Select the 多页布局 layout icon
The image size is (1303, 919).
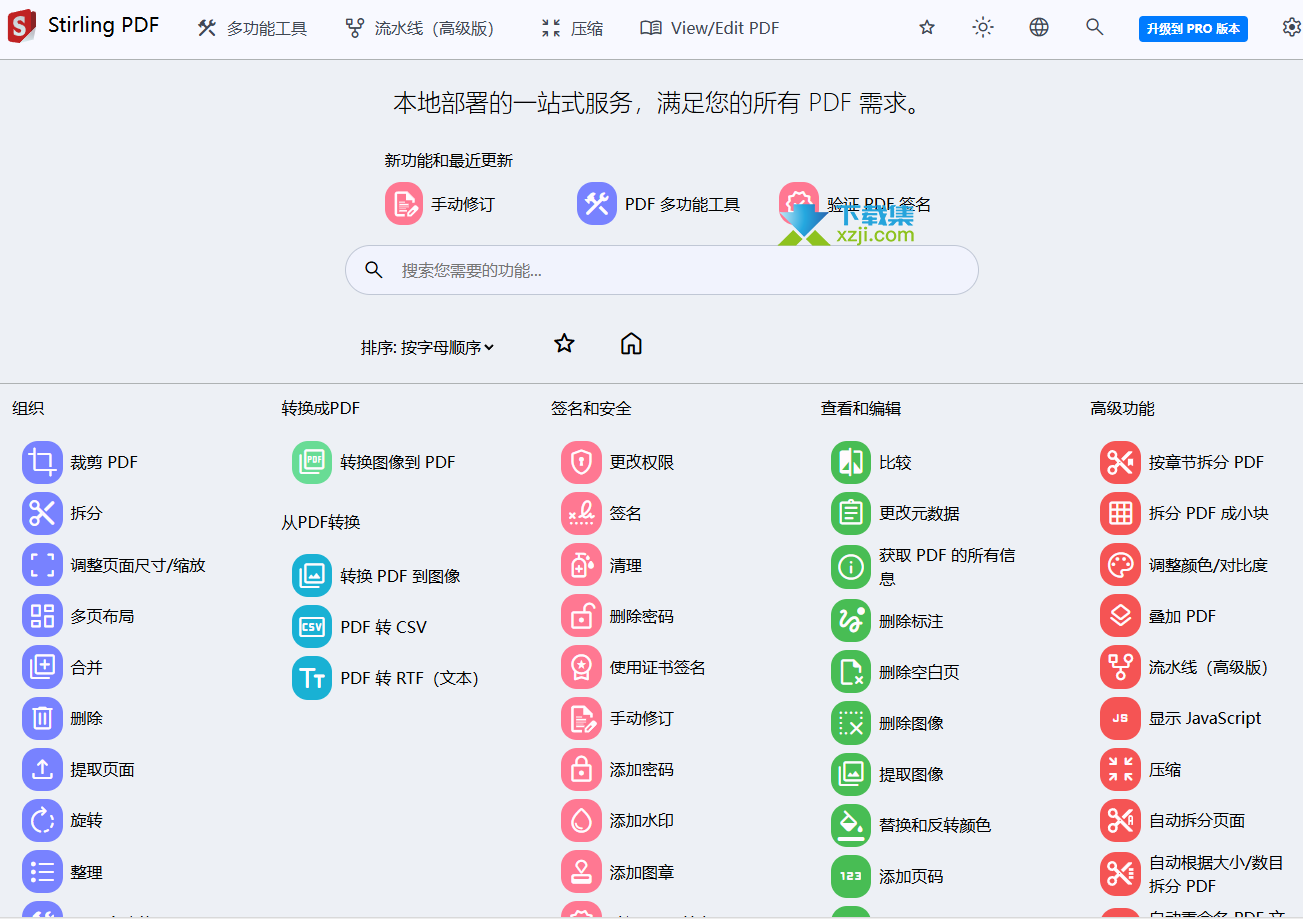coord(42,616)
